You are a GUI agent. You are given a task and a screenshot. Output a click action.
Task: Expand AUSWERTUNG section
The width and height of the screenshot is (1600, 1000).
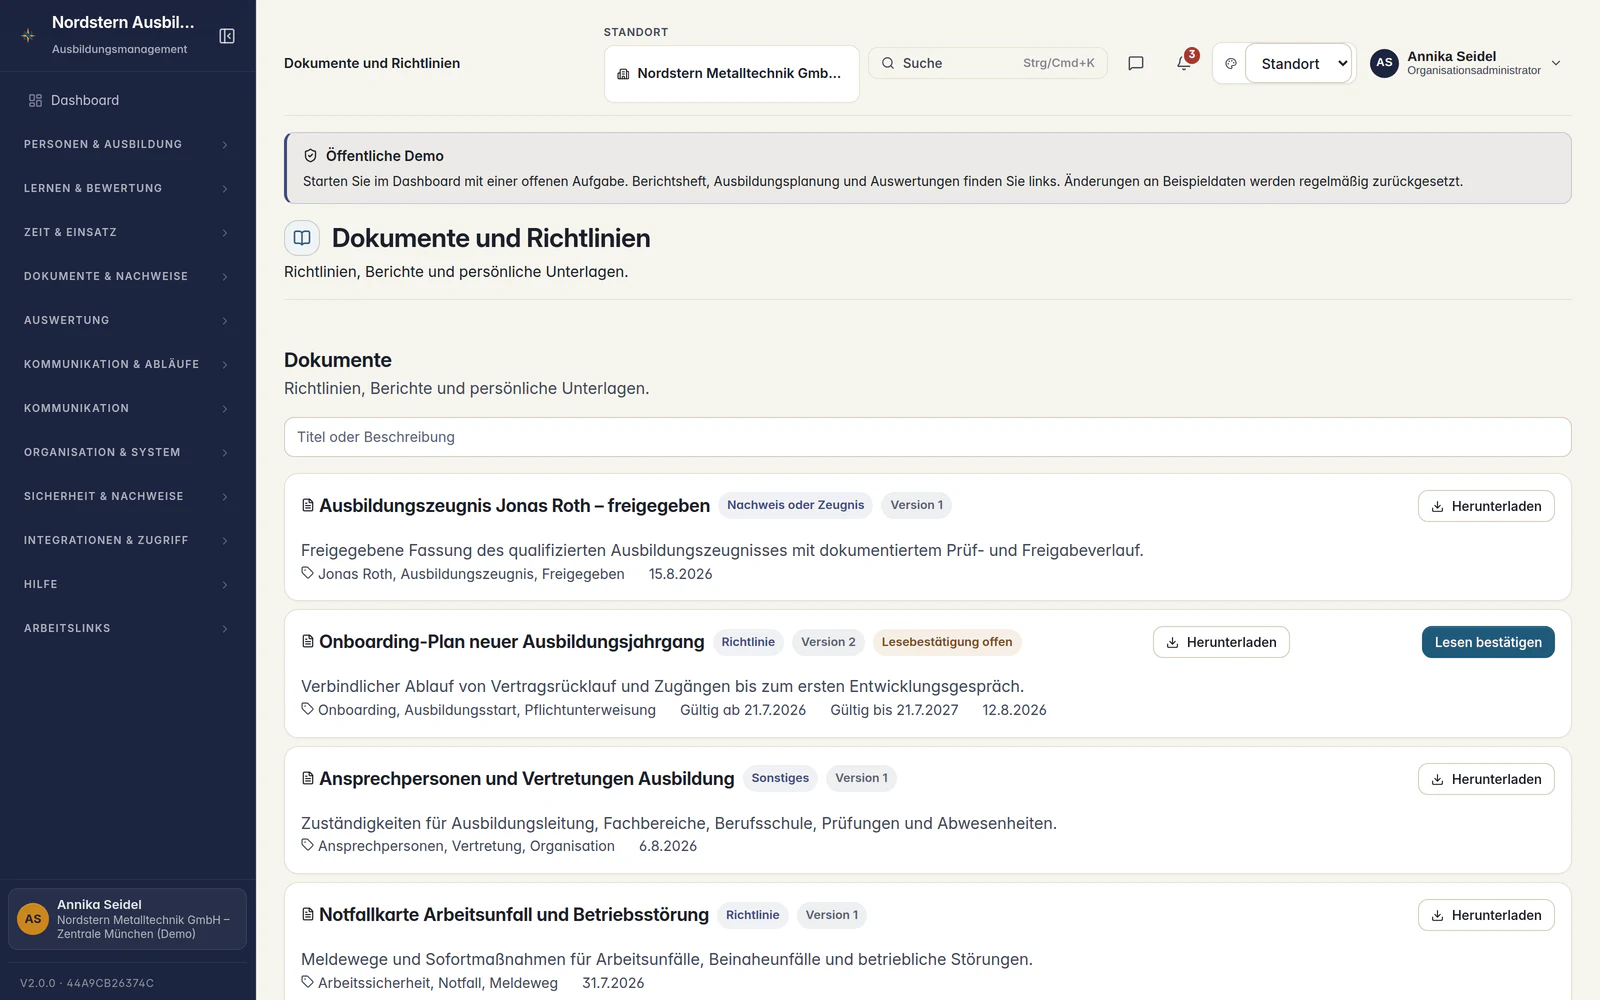tap(128, 320)
